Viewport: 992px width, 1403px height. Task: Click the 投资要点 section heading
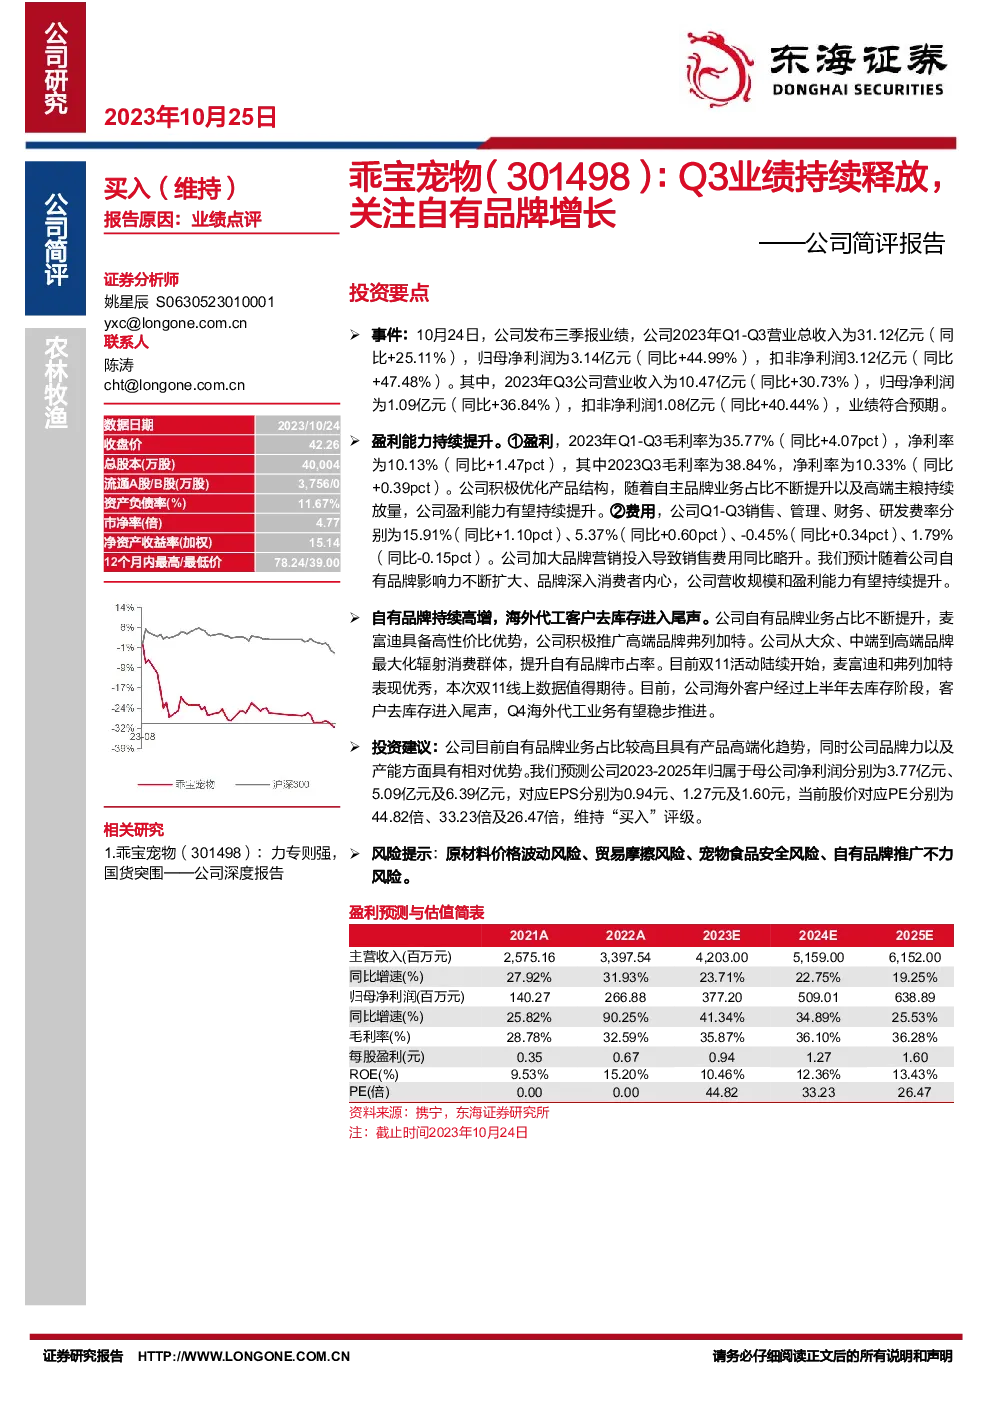pos(389,293)
